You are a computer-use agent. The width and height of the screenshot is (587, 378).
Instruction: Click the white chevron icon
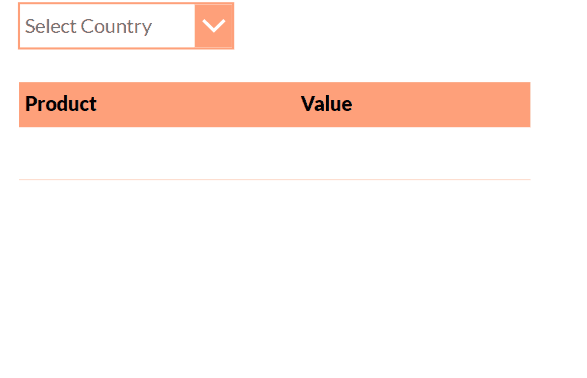point(214,26)
